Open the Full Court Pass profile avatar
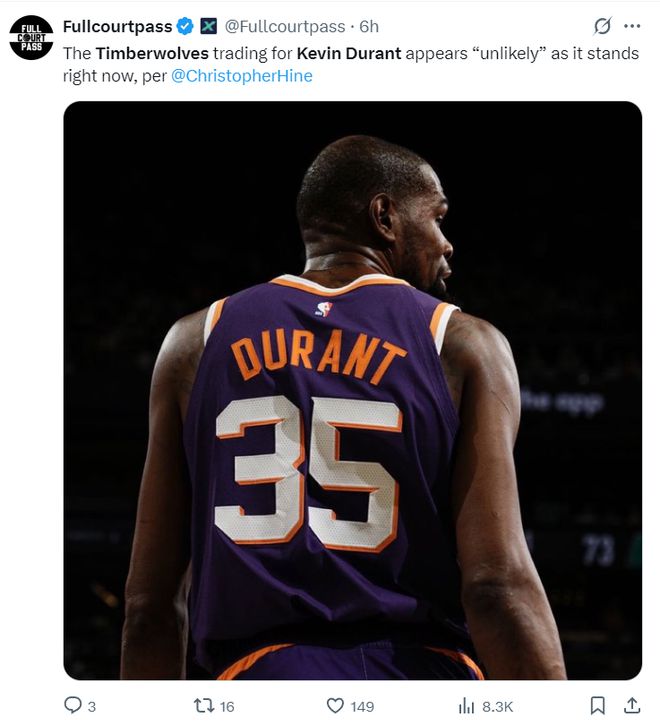 [31, 37]
